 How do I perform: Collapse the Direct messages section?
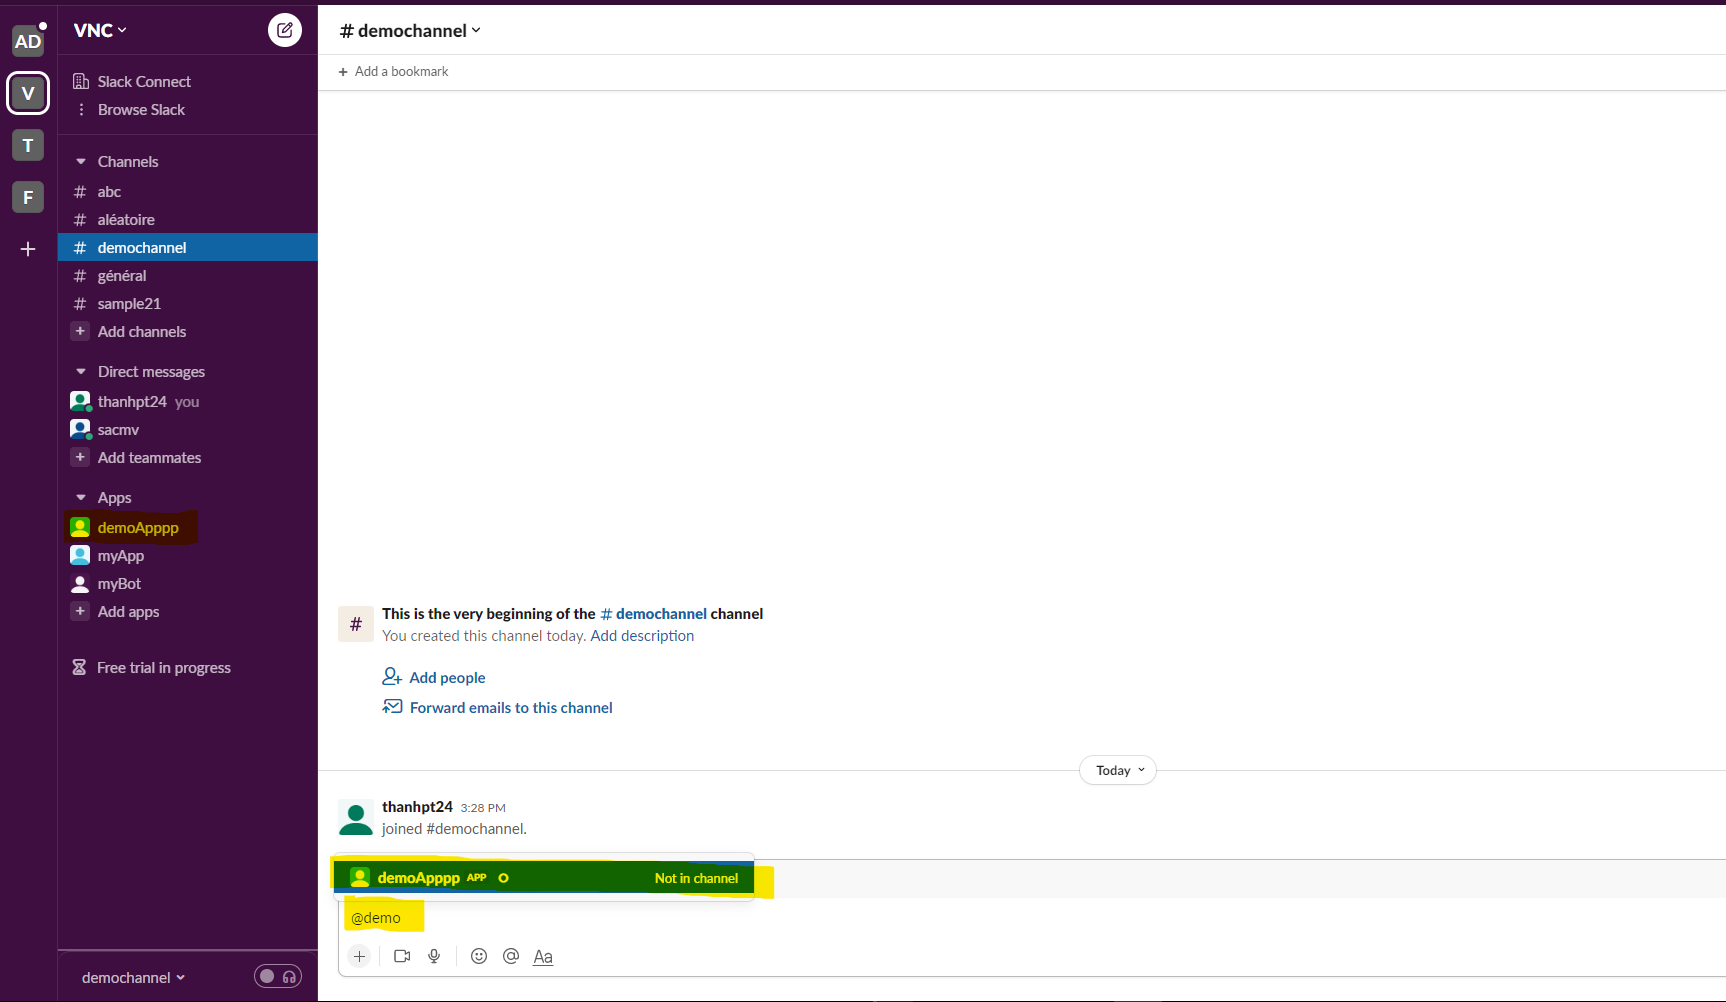click(x=81, y=371)
